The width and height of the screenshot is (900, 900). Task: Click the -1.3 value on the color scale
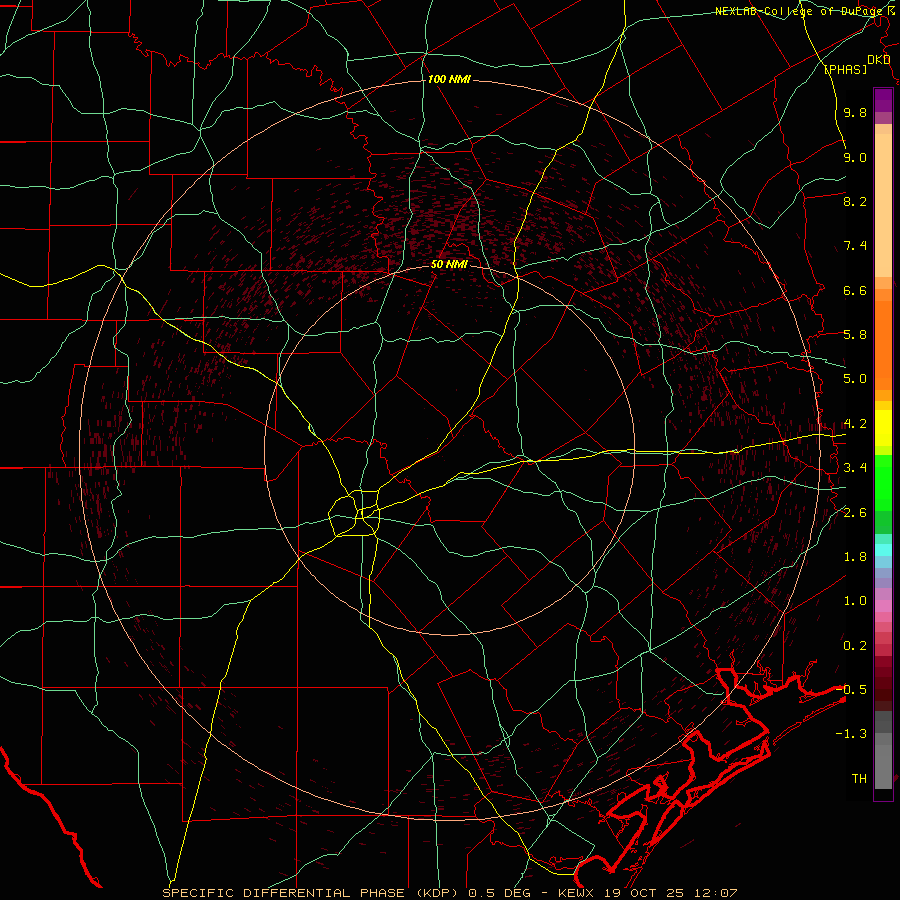(x=851, y=734)
